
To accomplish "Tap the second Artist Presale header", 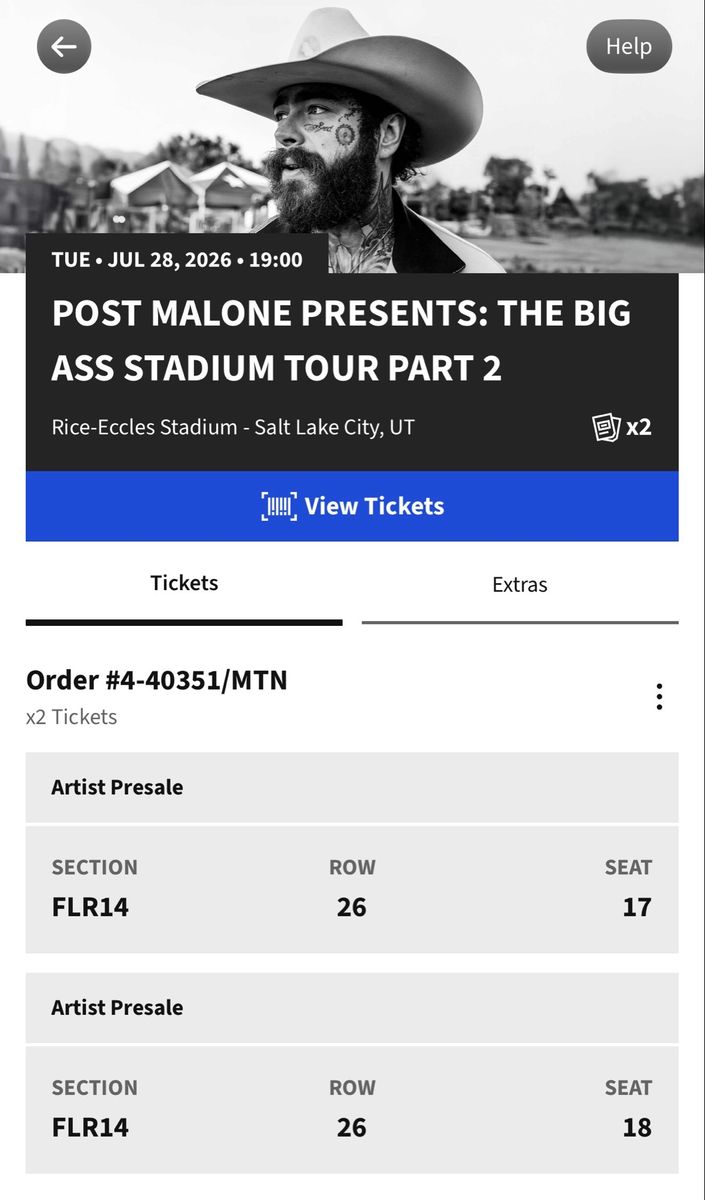I will (x=352, y=1007).
